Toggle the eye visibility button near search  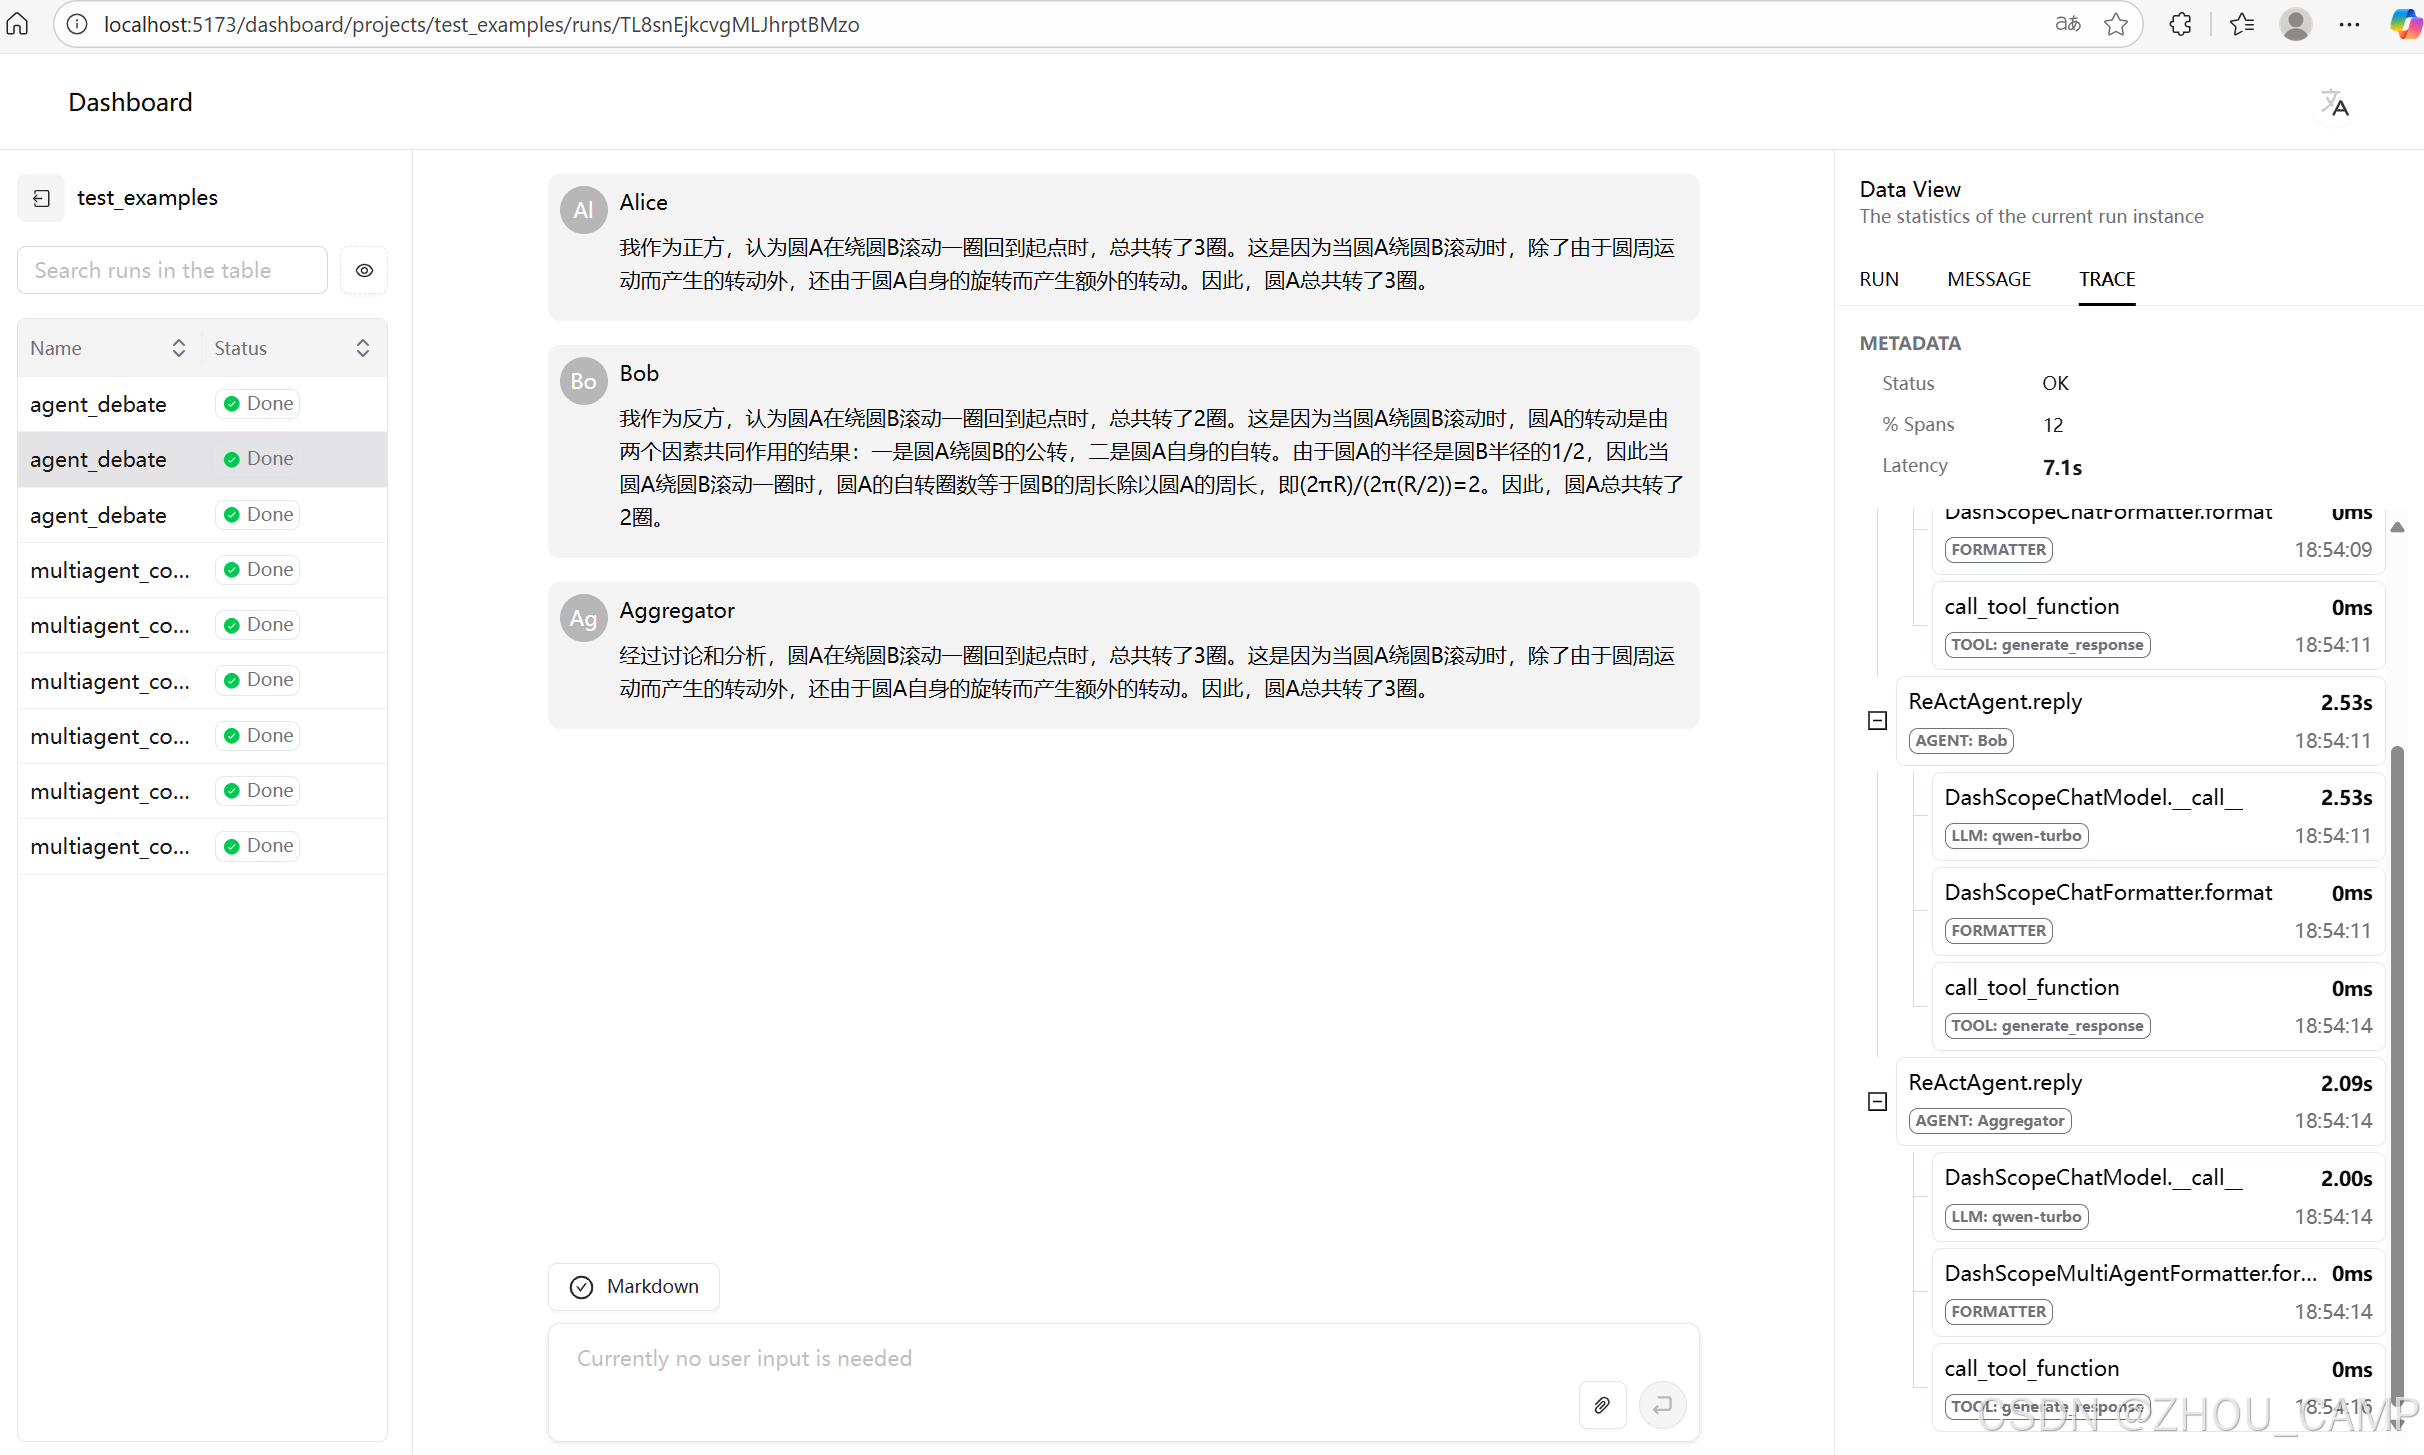tap(364, 270)
